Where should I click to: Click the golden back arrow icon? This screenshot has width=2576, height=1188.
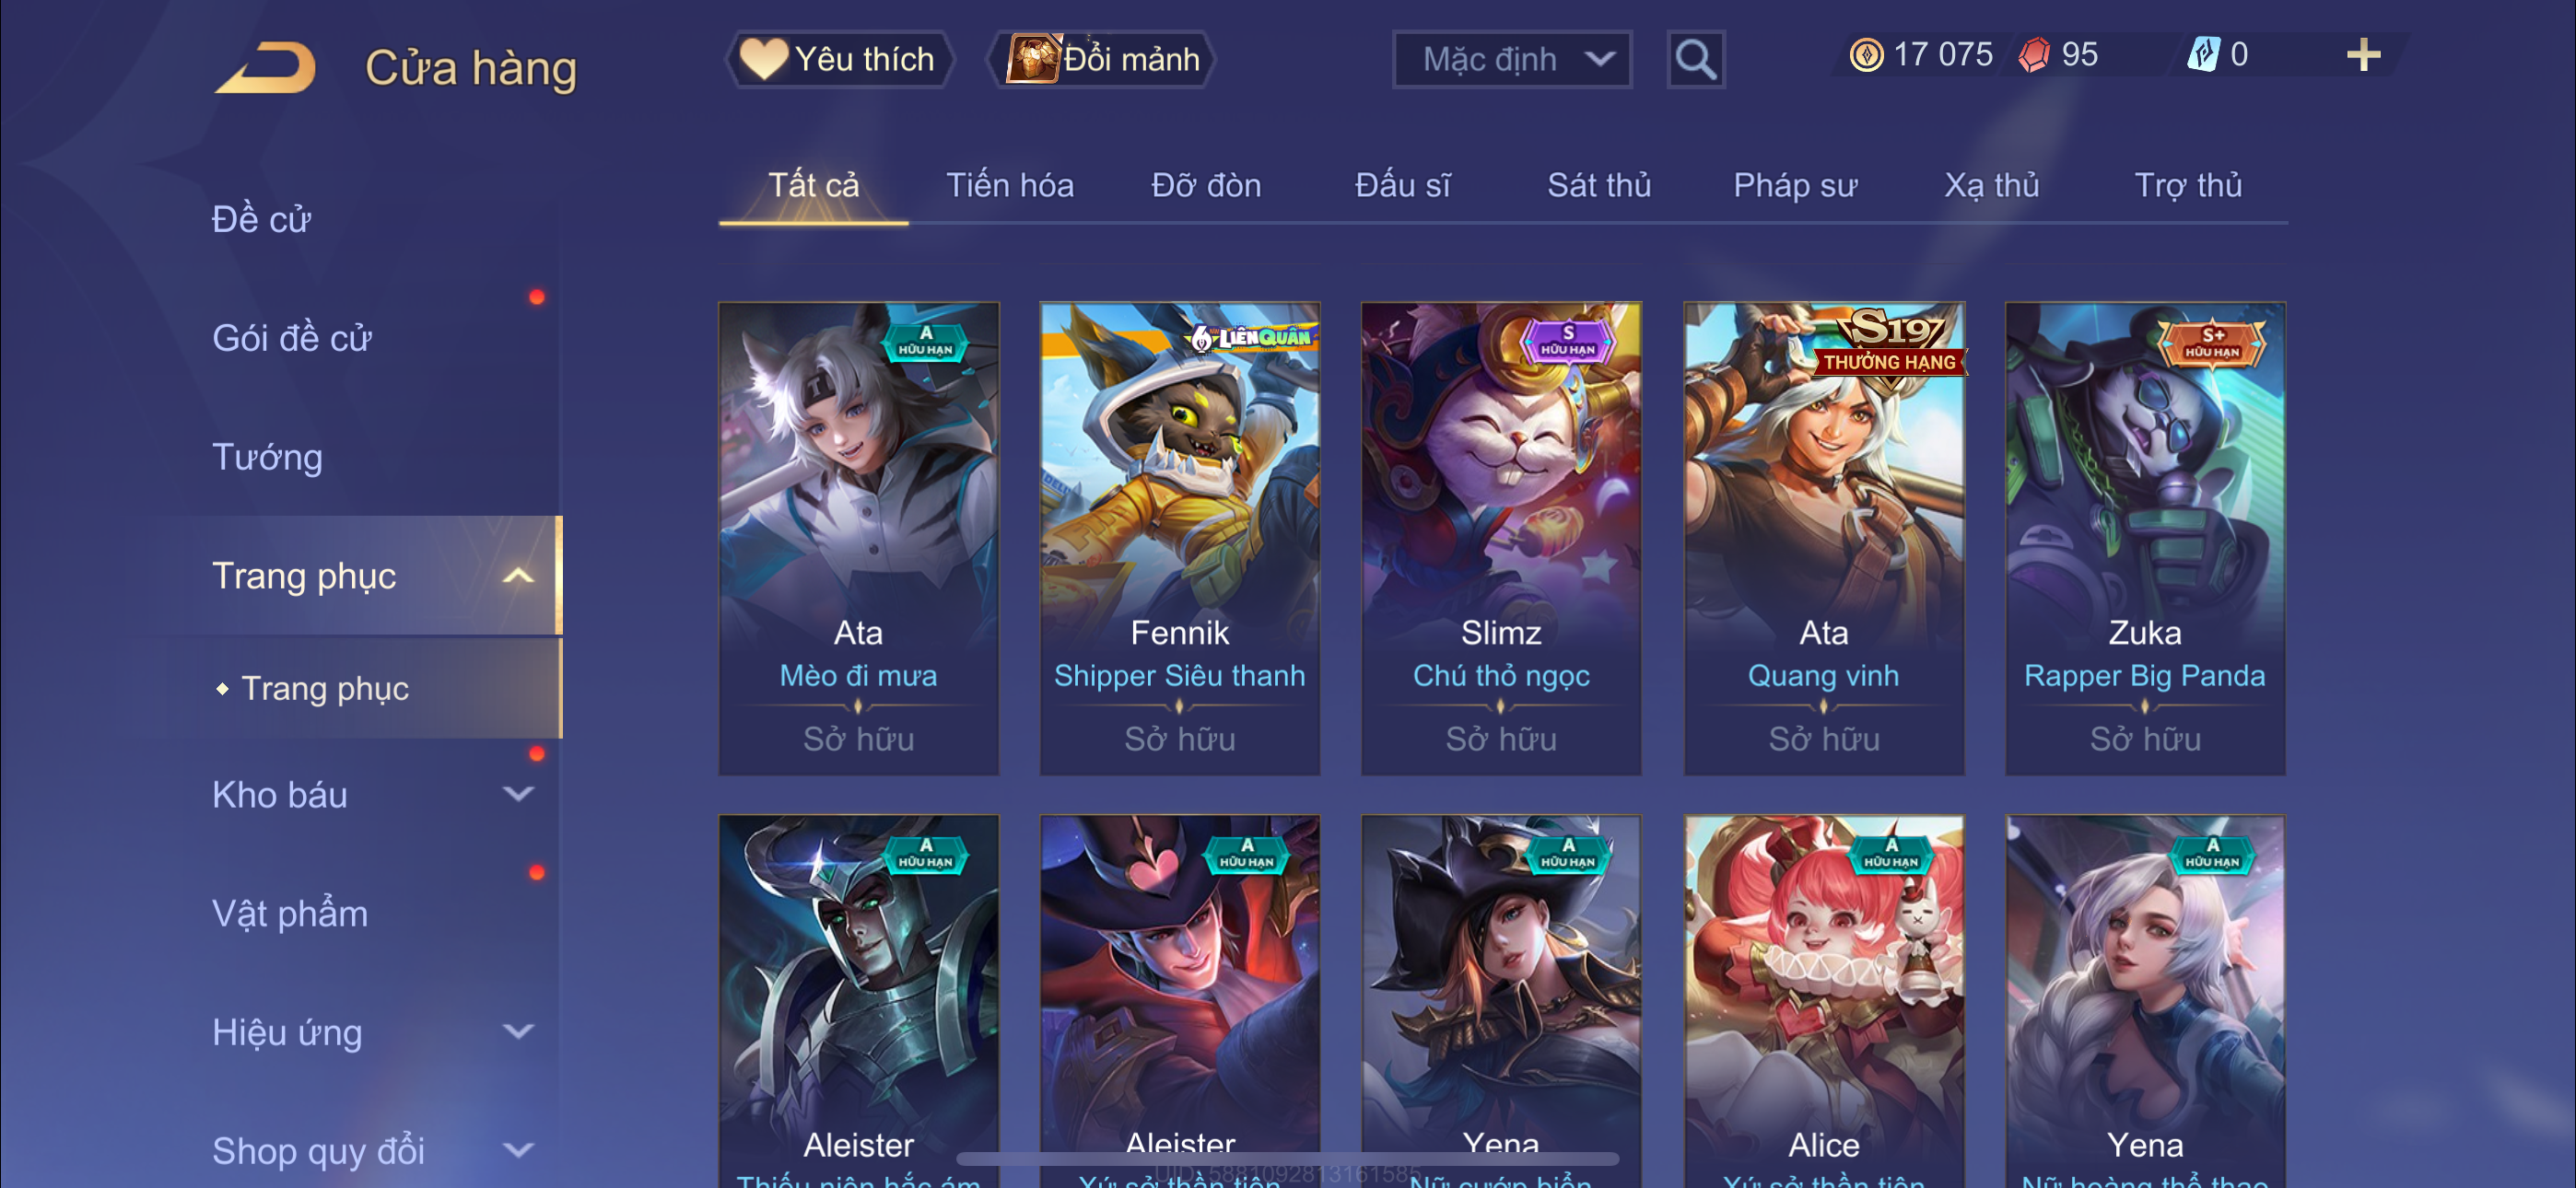[x=266, y=68]
